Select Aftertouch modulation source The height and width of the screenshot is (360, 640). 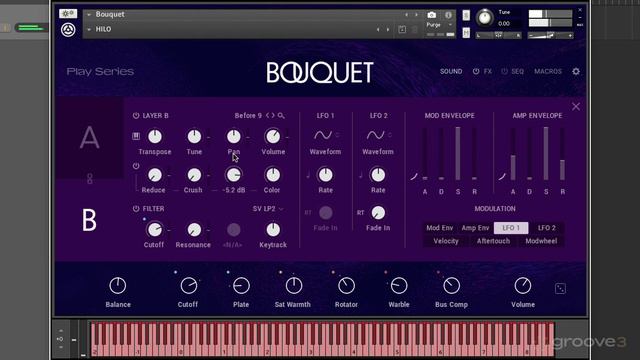[x=493, y=241]
